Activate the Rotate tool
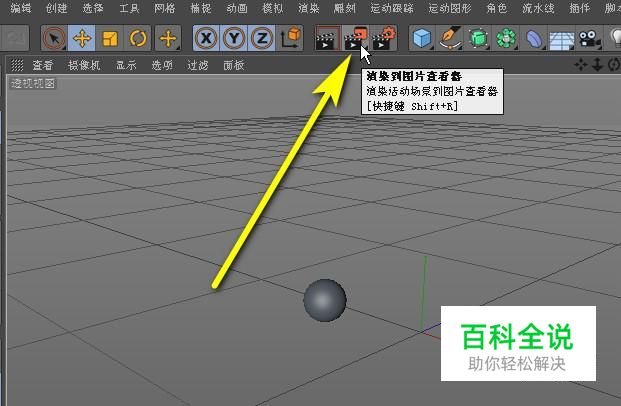Viewport: 621px width, 406px height. (137, 38)
